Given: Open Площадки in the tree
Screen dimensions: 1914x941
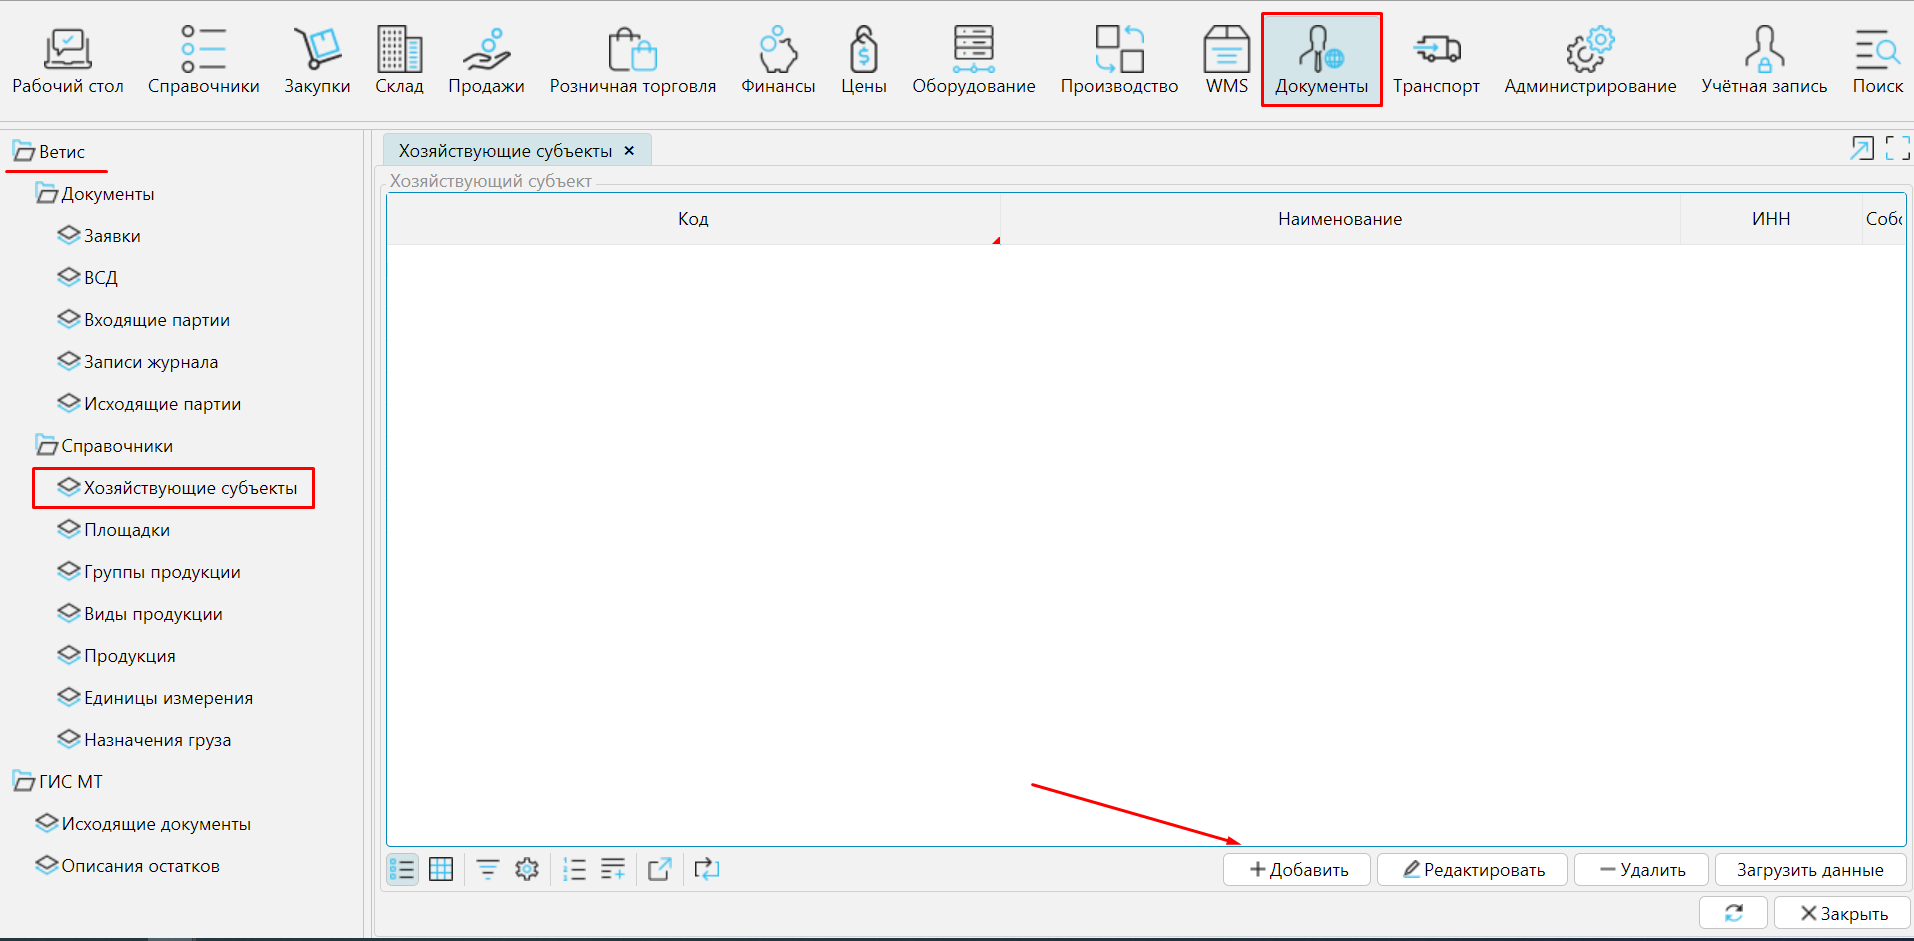Looking at the screenshot, I should pyautogui.click(x=126, y=530).
